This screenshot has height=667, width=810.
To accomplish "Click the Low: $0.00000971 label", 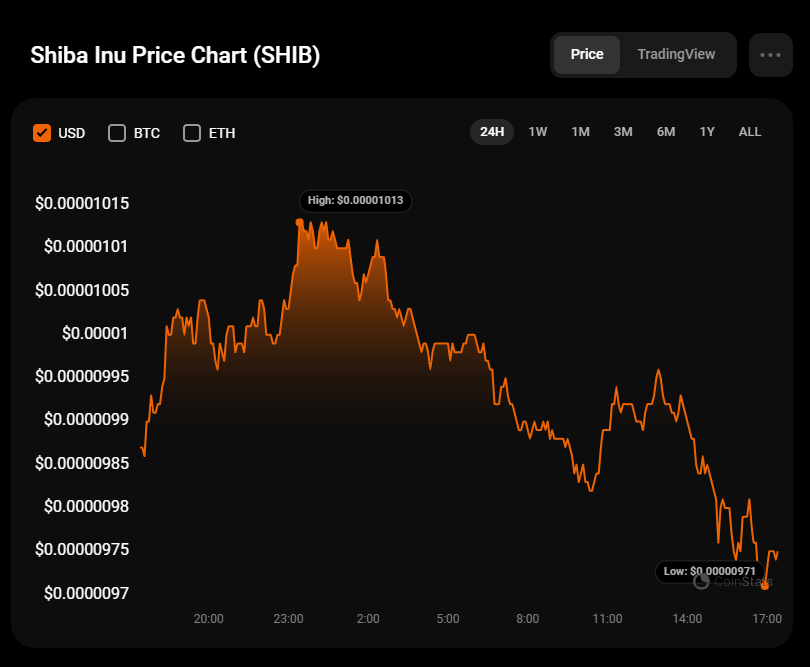I will tap(710, 571).
